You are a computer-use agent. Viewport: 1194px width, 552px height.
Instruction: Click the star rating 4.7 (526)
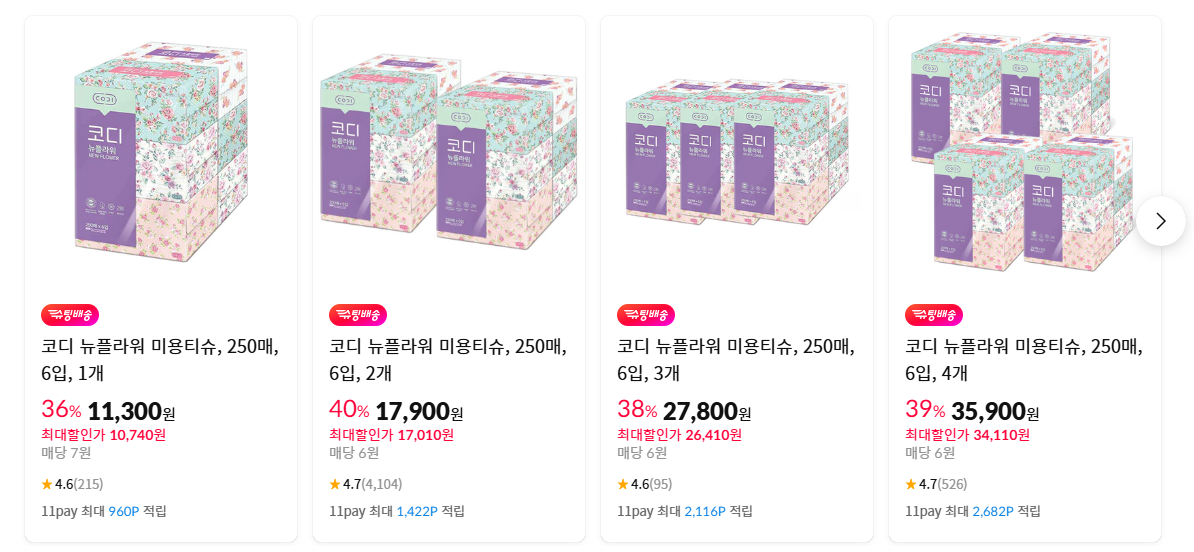(x=936, y=484)
